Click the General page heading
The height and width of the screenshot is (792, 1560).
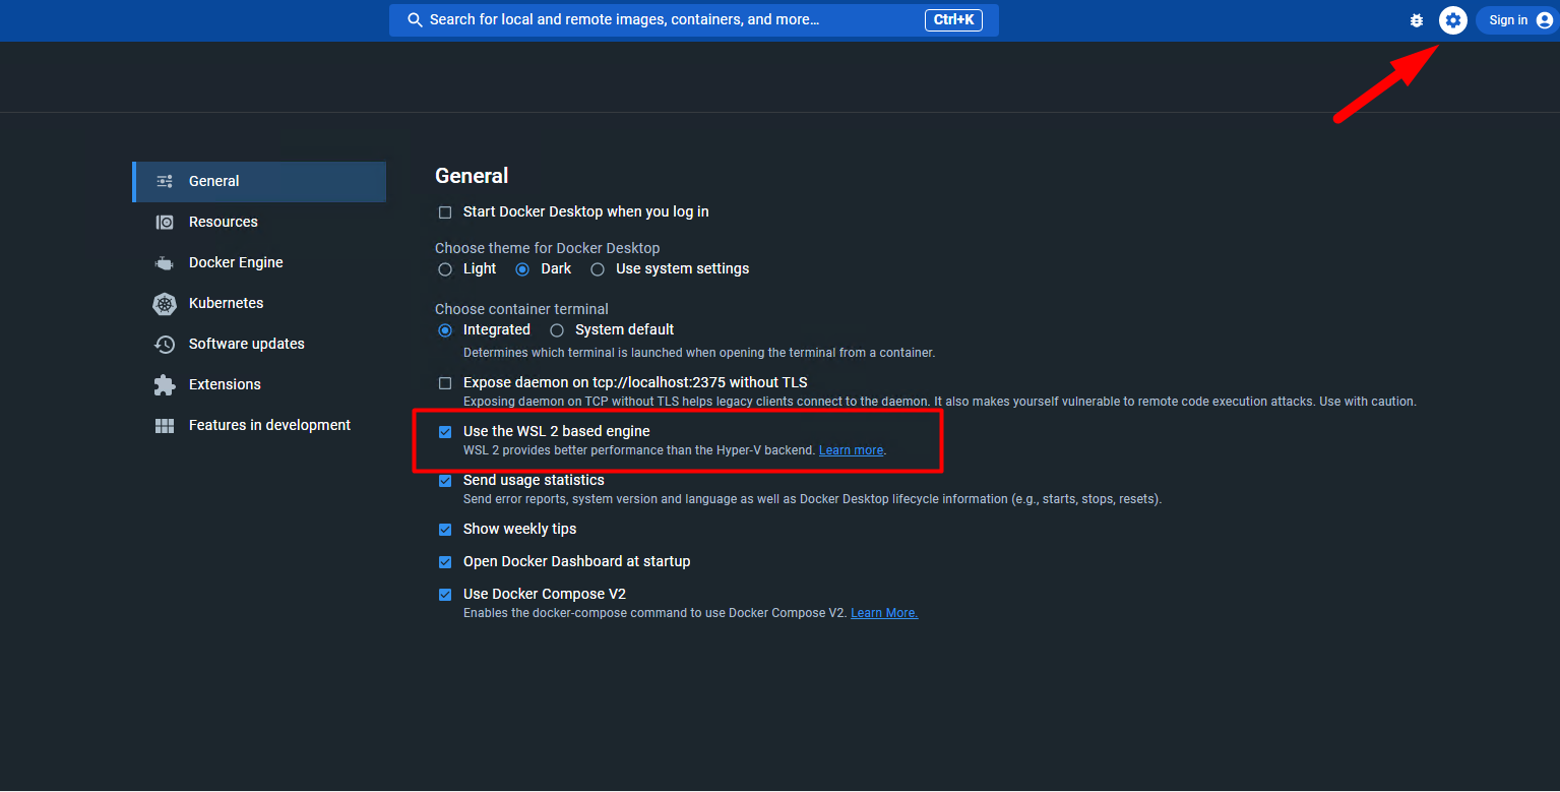coord(472,176)
